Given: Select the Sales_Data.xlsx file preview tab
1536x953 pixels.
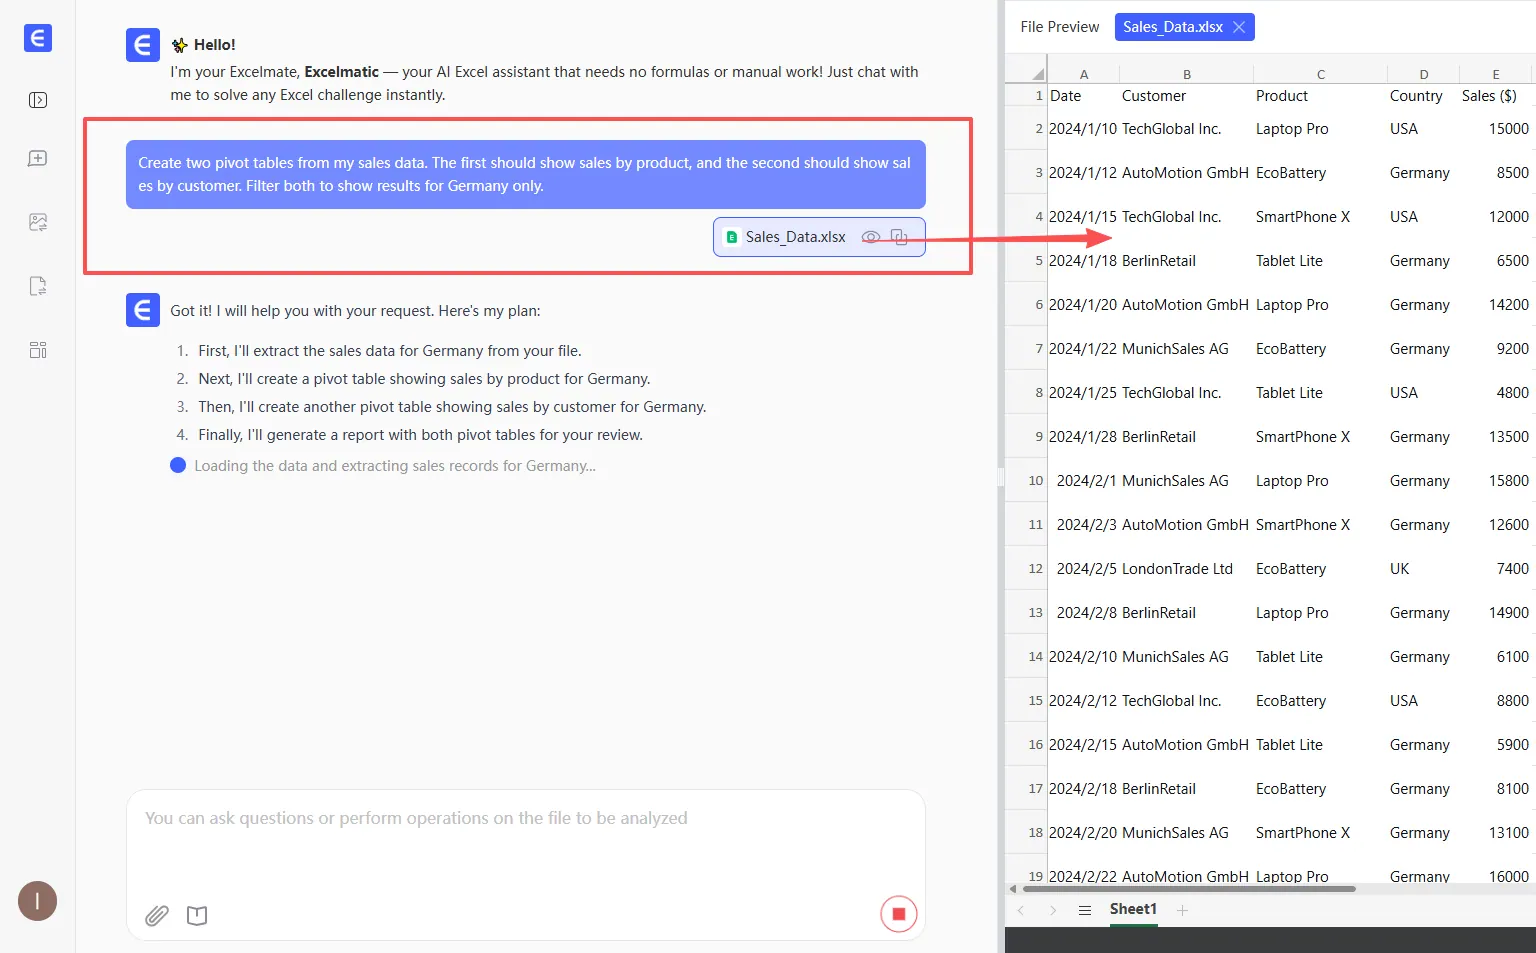Looking at the screenshot, I should pos(1172,27).
